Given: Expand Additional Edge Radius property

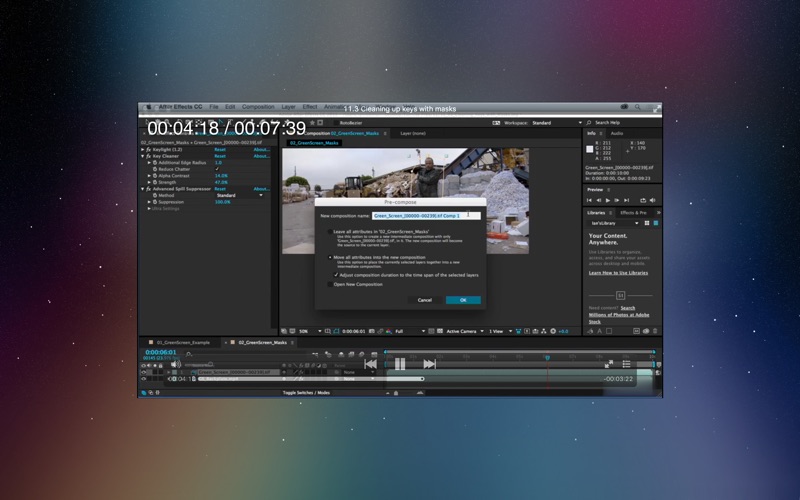Looking at the screenshot, I should (149, 163).
